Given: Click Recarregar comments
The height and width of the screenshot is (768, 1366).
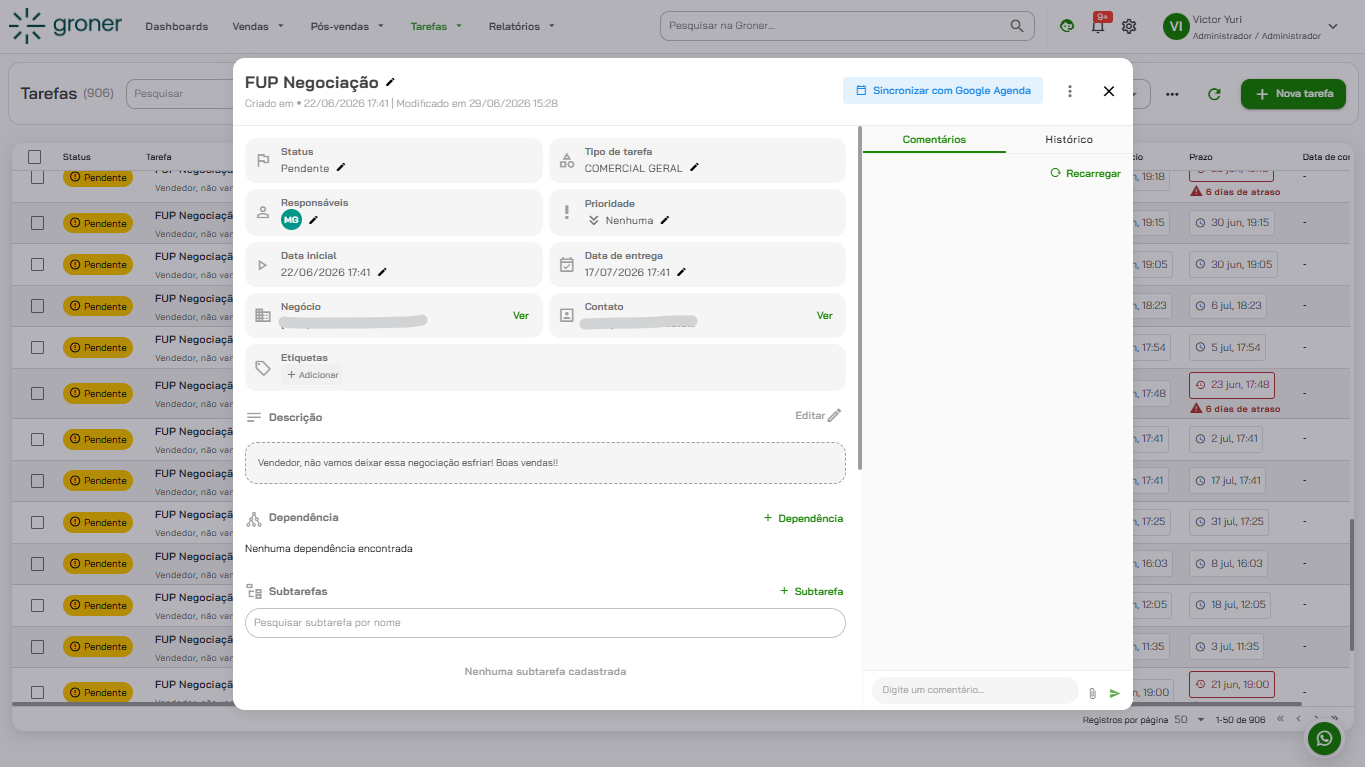Looking at the screenshot, I should (x=1085, y=173).
